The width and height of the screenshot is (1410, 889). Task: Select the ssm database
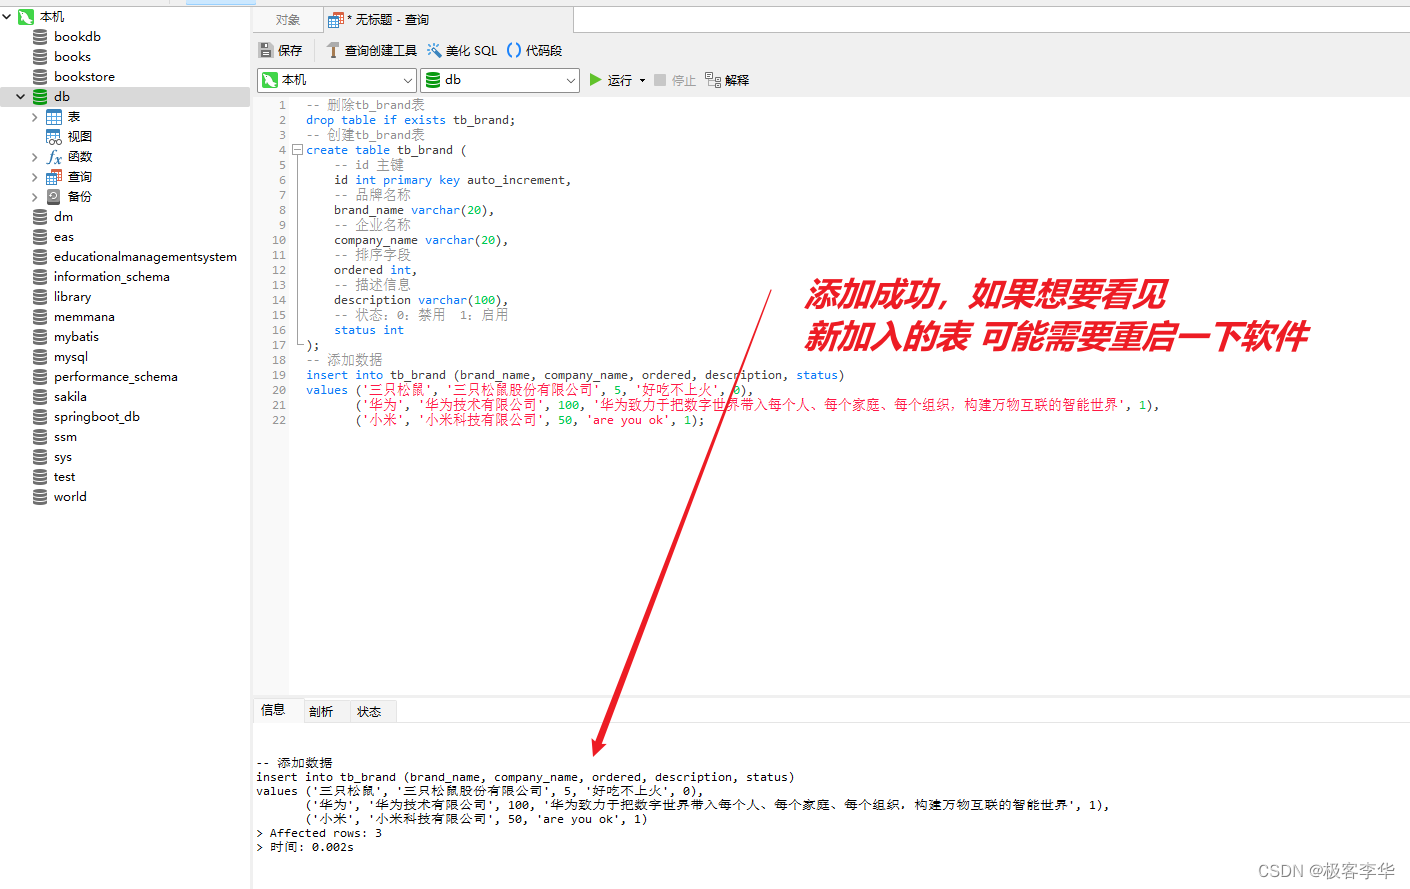pos(65,437)
